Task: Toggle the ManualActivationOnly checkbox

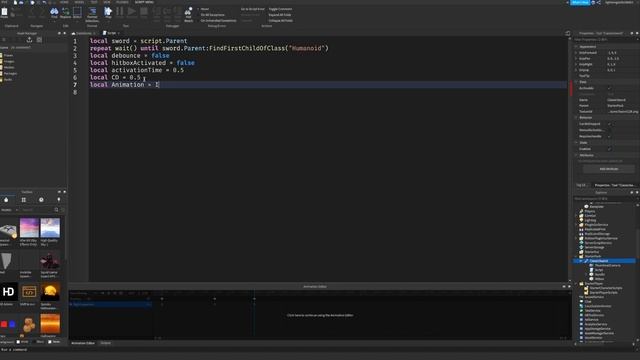Action: 609,130
